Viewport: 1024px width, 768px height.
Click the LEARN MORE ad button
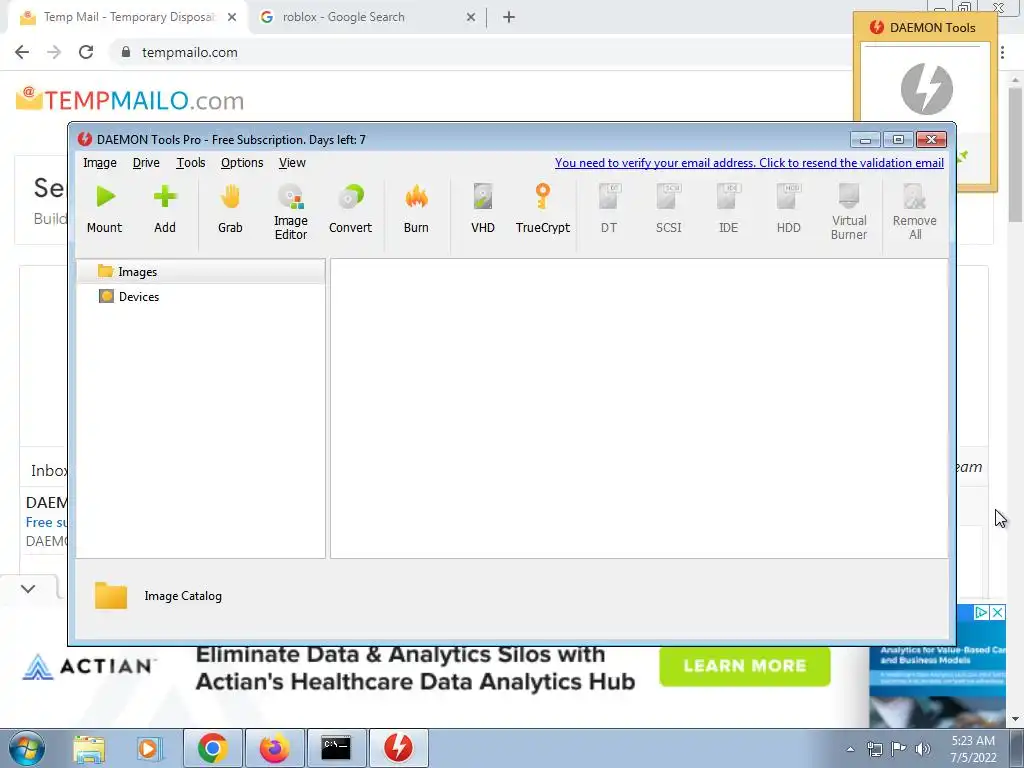tap(744, 665)
